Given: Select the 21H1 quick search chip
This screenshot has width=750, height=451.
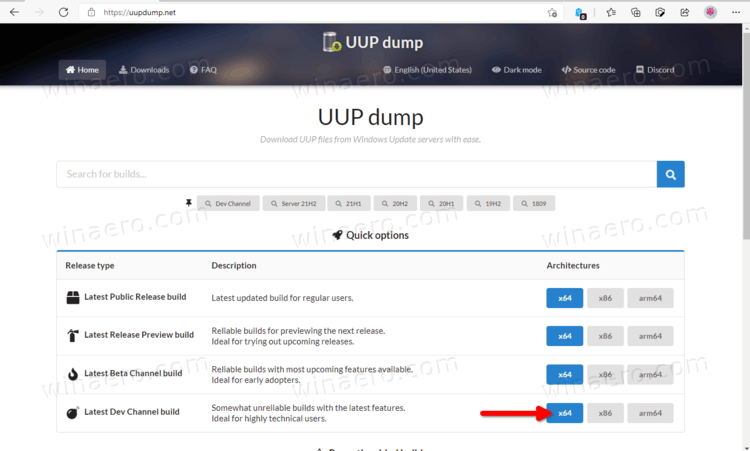Looking at the screenshot, I should pyautogui.click(x=349, y=203).
